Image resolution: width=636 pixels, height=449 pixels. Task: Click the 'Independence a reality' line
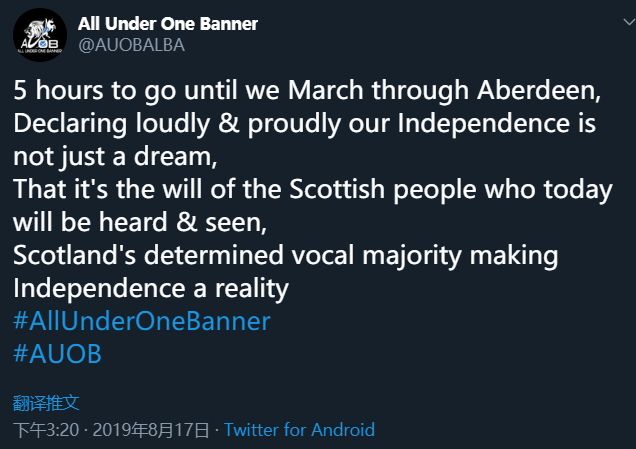pos(150,288)
